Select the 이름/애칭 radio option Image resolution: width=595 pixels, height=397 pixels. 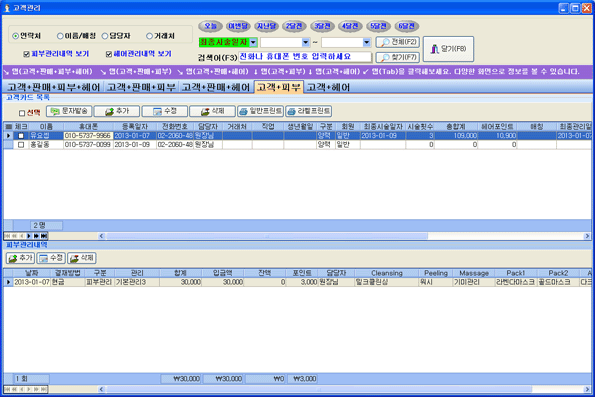point(60,36)
